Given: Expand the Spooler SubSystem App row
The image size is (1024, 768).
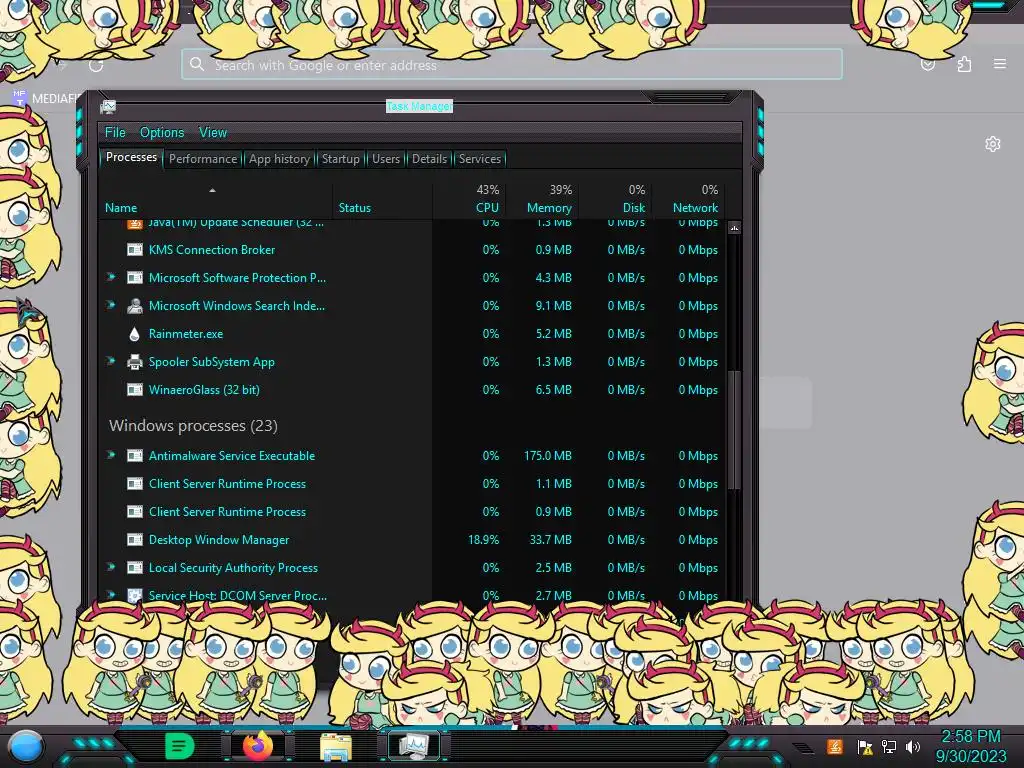Looking at the screenshot, I should pyautogui.click(x=112, y=361).
